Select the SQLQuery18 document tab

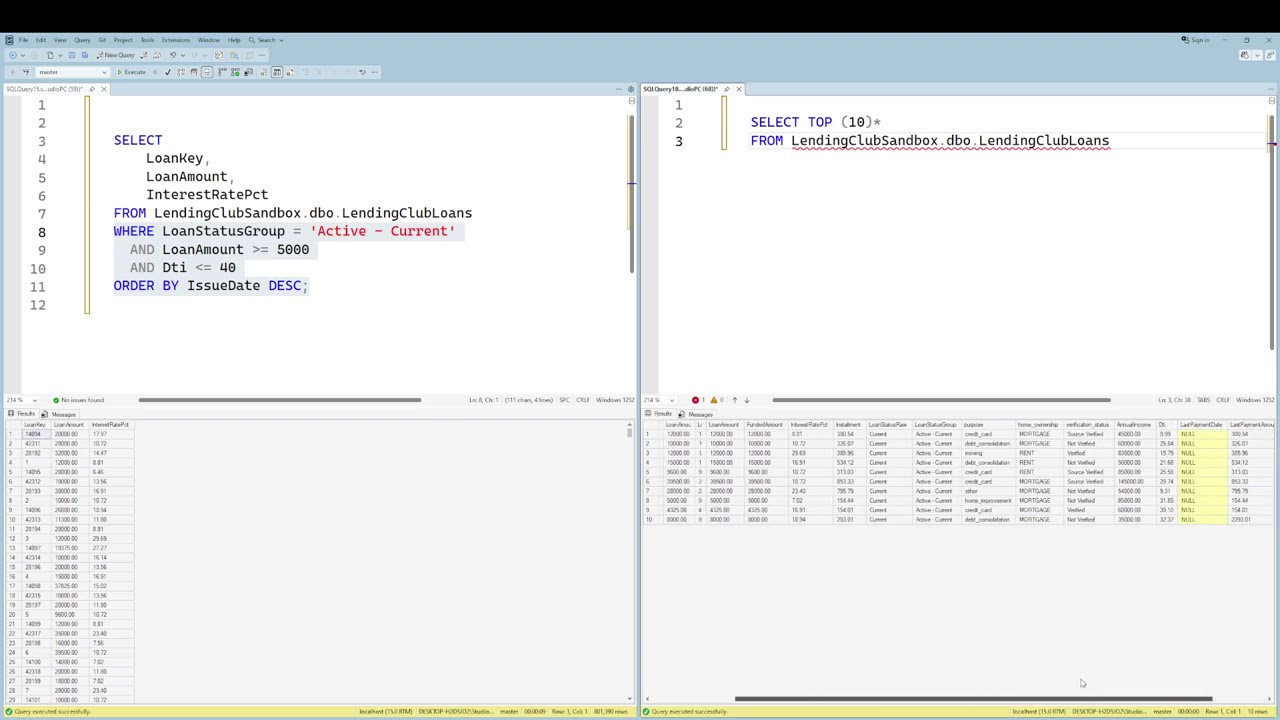[681, 89]
